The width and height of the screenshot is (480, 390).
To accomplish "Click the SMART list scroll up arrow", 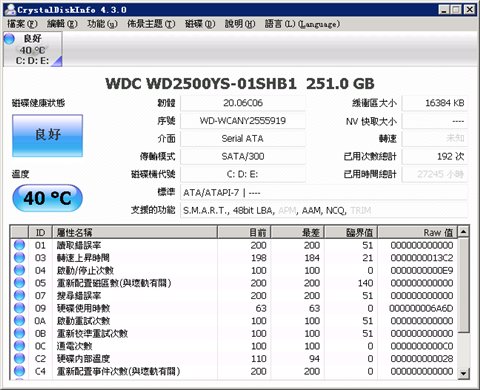I will coord(463,231).
